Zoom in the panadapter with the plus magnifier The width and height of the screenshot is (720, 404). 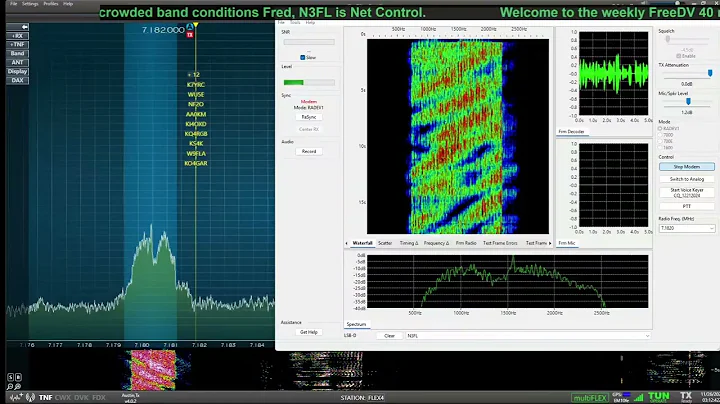pos(17,387)
